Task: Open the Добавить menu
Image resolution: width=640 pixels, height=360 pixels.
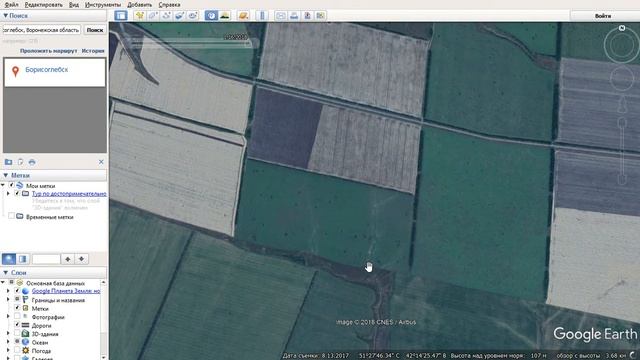Action: (x=140, y=4)
